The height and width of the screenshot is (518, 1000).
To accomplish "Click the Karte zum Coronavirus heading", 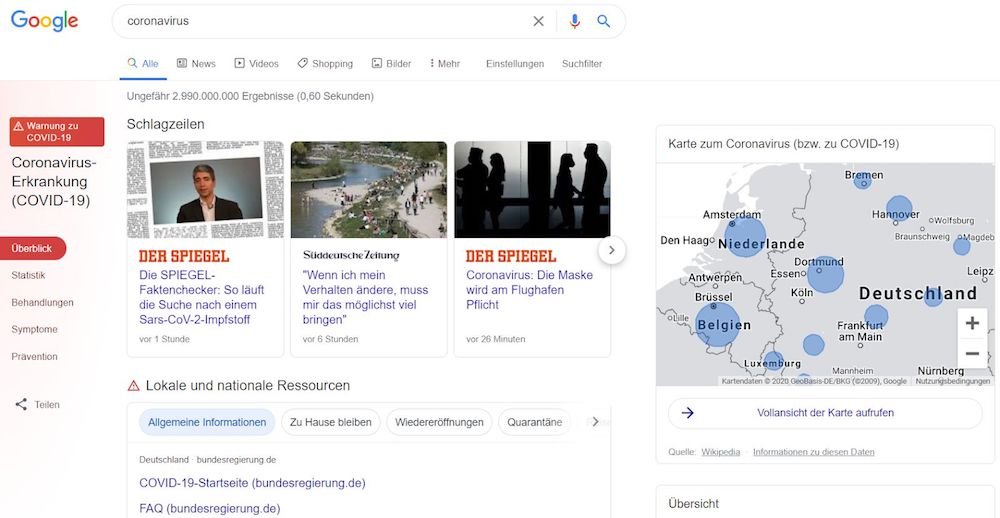I will pos(784,144).
